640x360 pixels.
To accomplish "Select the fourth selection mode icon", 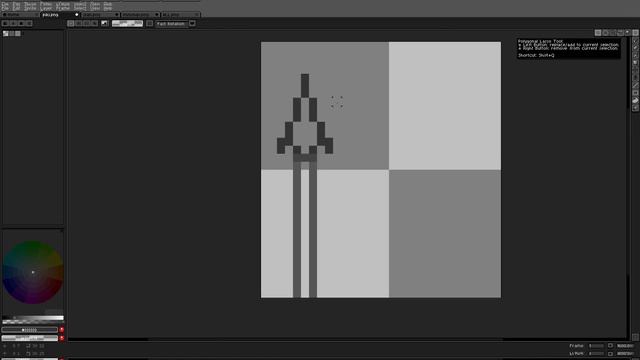I will pyautogui.click(x=94, y=24).
